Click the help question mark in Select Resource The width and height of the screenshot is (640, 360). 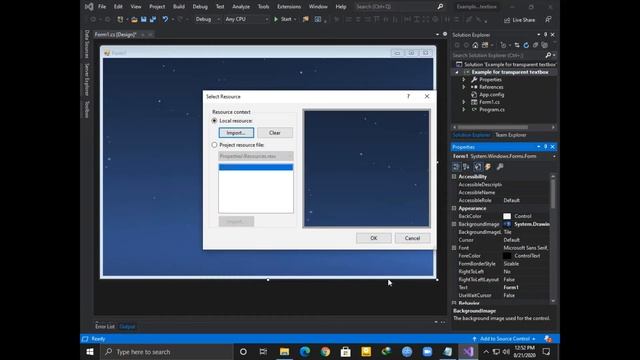click(x=408, y=96)
